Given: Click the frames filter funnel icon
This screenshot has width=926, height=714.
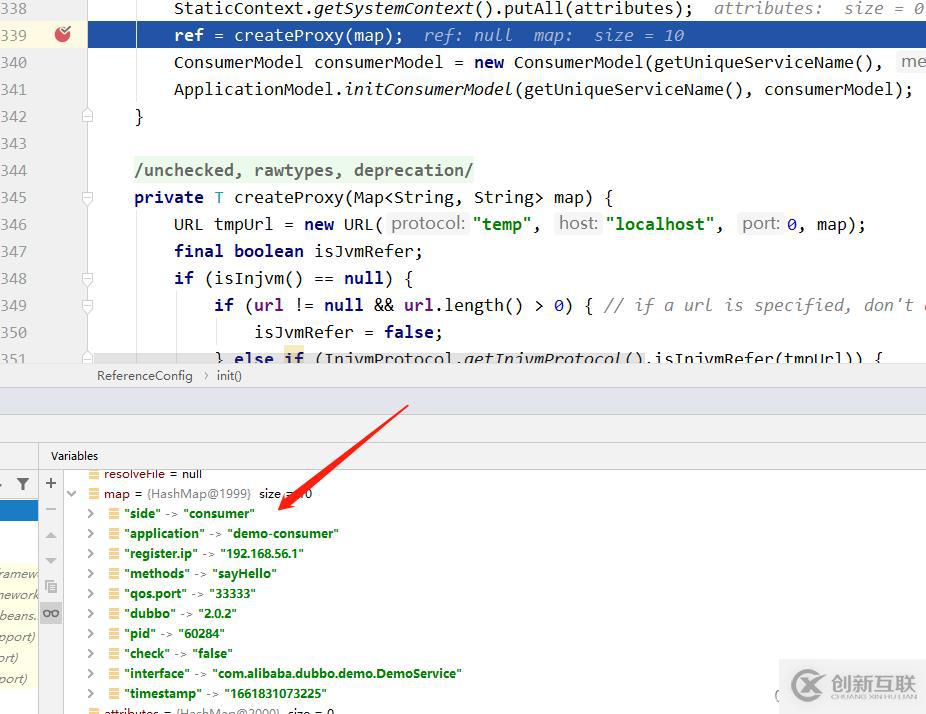Looking at the screenshot, I should [x=22, y=484].
